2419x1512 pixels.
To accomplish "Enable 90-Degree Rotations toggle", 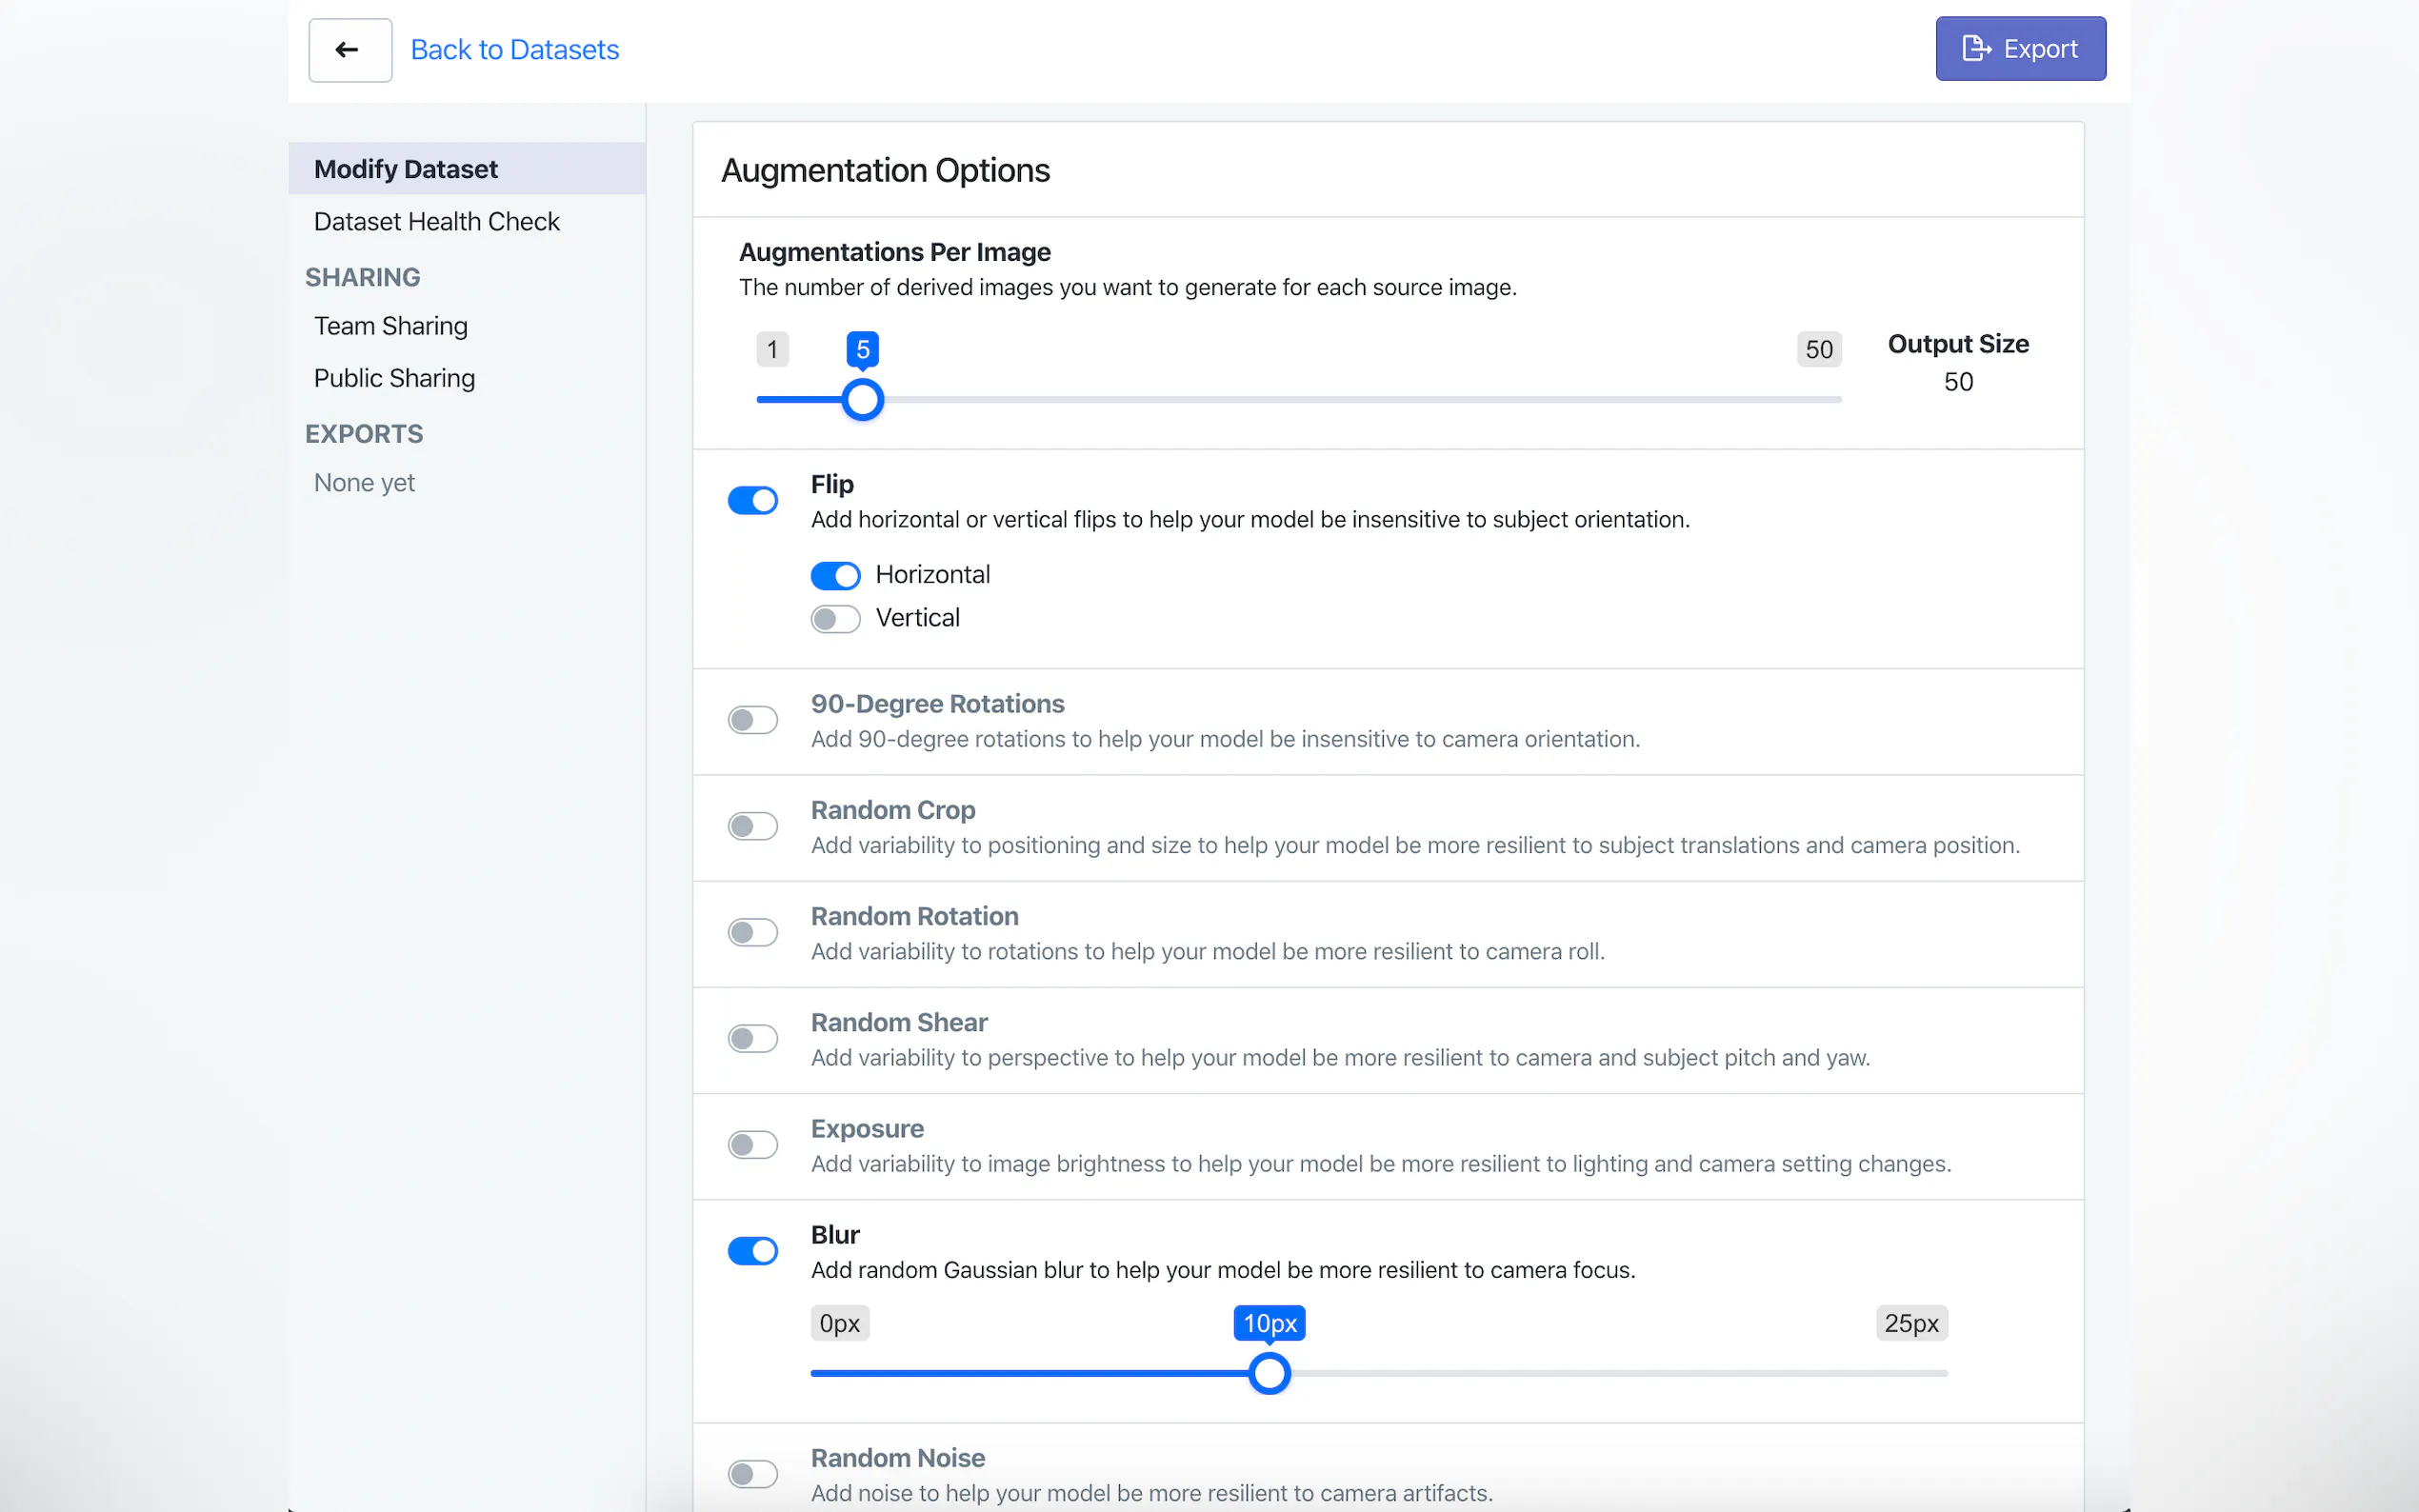I will point(752,720).
